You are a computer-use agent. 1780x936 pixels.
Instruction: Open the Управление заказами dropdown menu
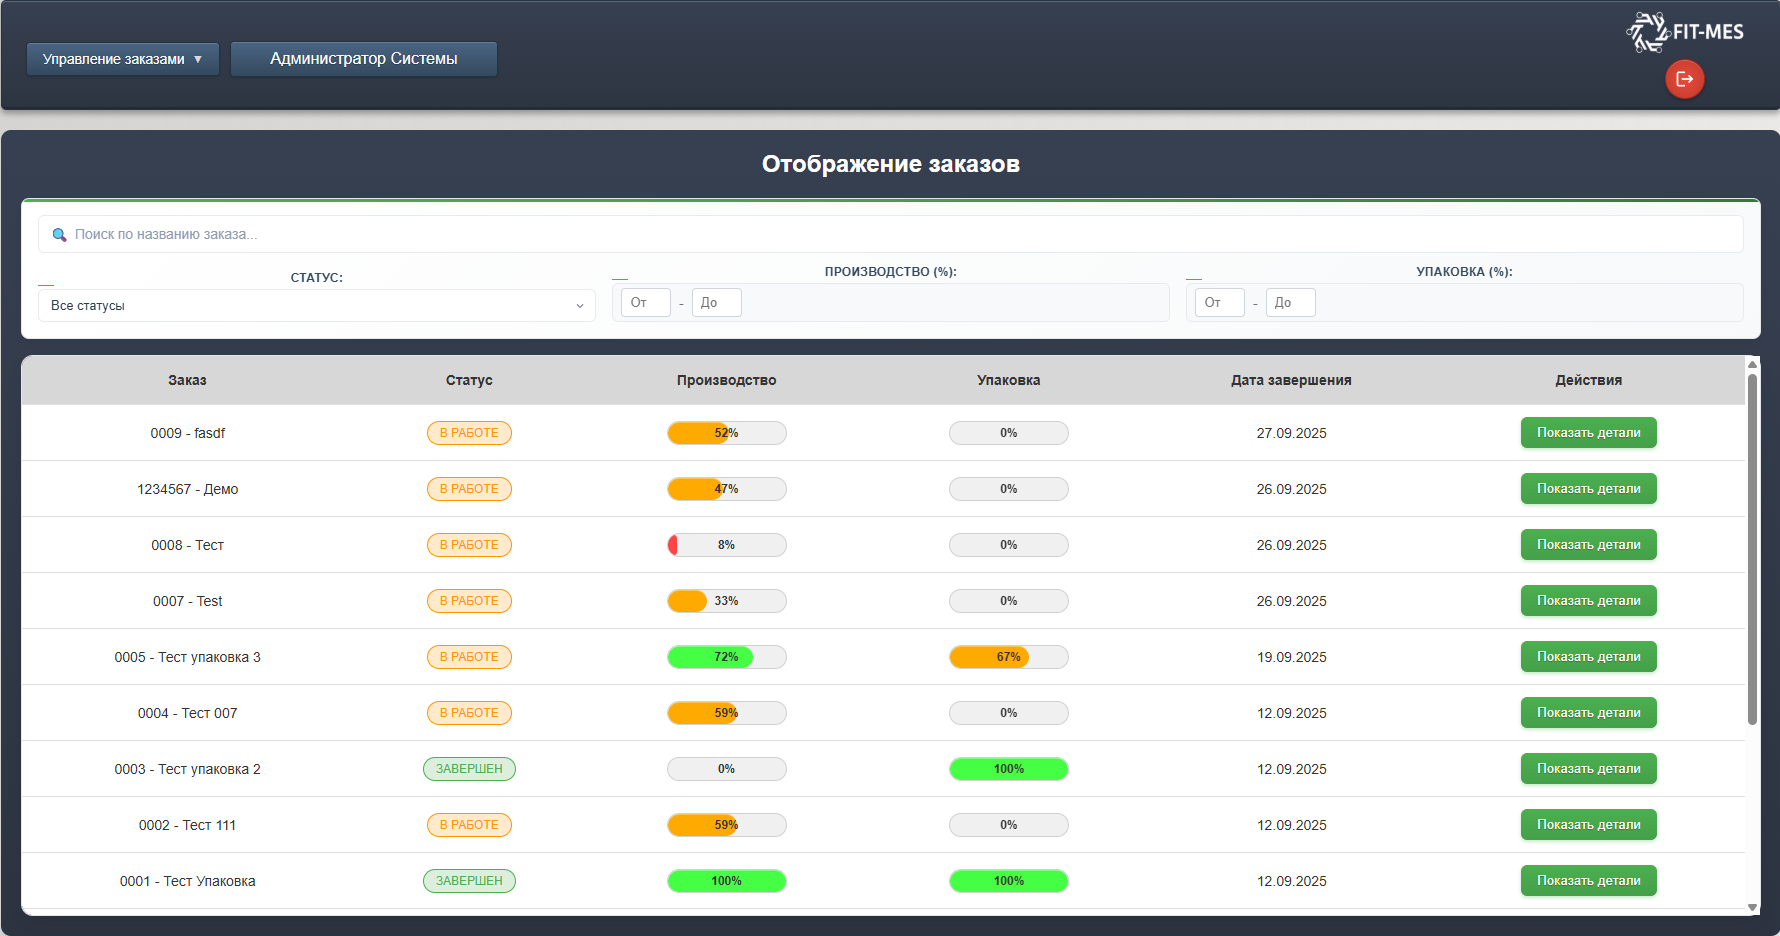click(x=122, y=59)
